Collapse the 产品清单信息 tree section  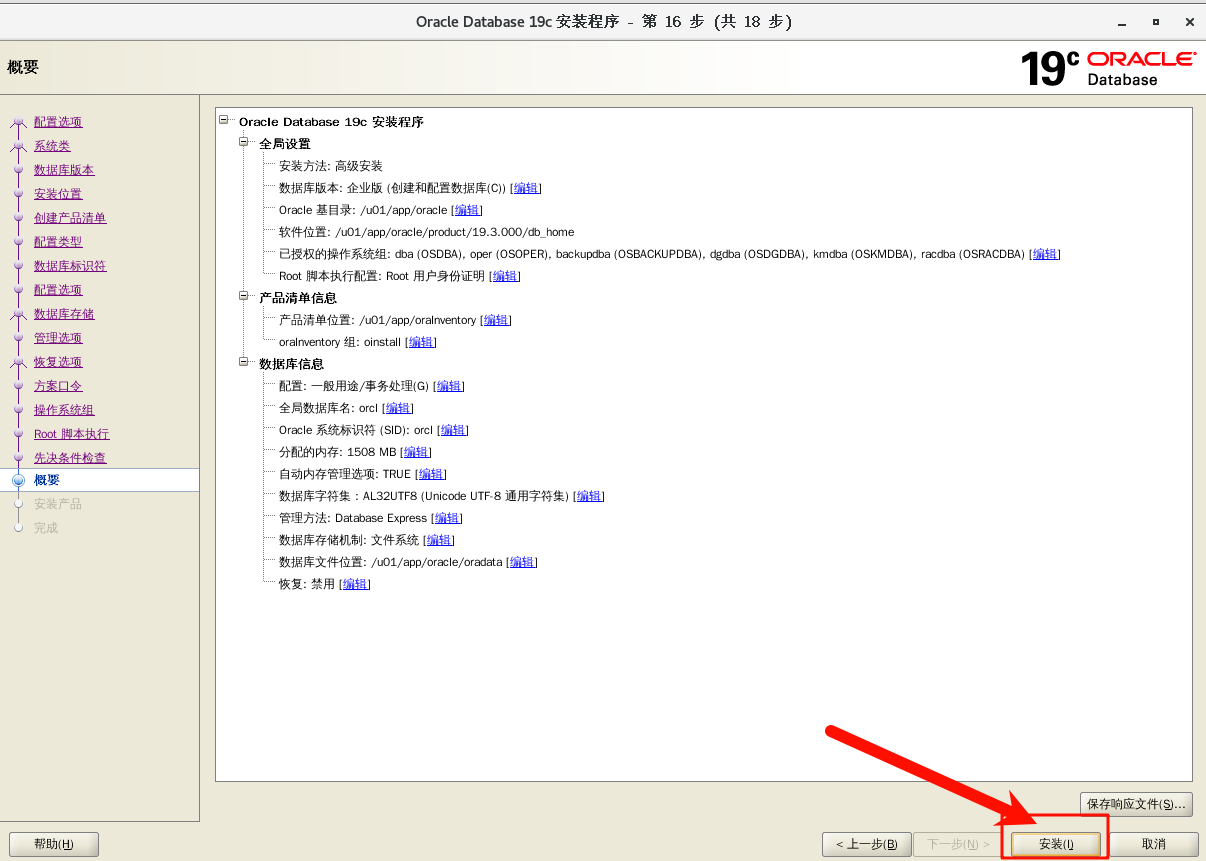pos(244,297)
